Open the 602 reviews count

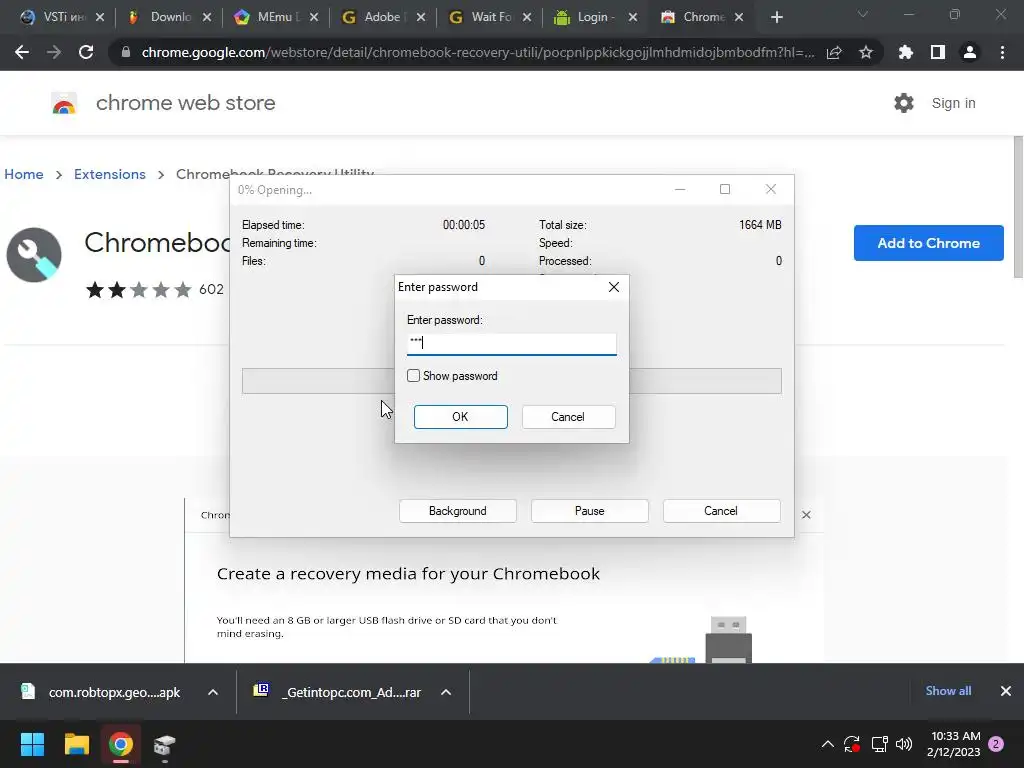pos(211,289)
